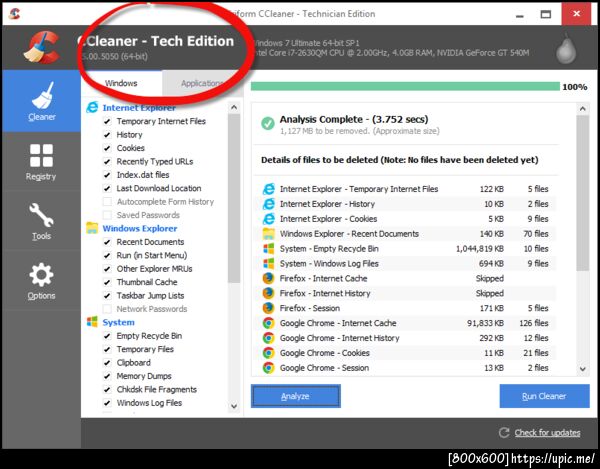600x469 pixels.
Task: Uncheck Empty Recycle Bin checkbox
Action: (107, 336)
